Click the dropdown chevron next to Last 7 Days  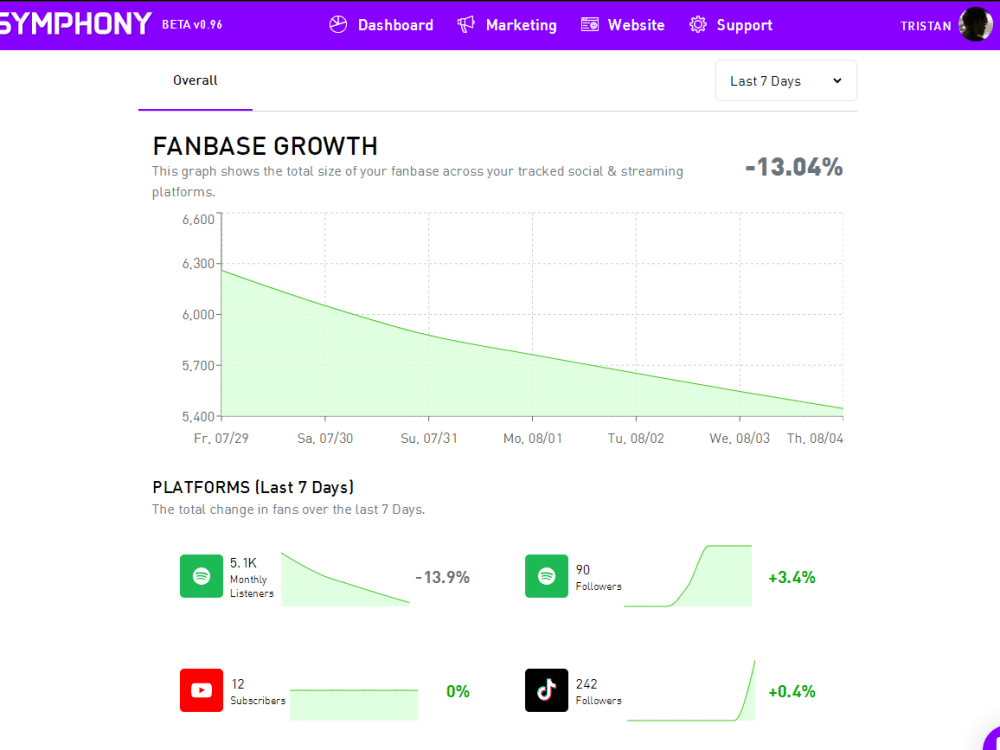(837, 81)
